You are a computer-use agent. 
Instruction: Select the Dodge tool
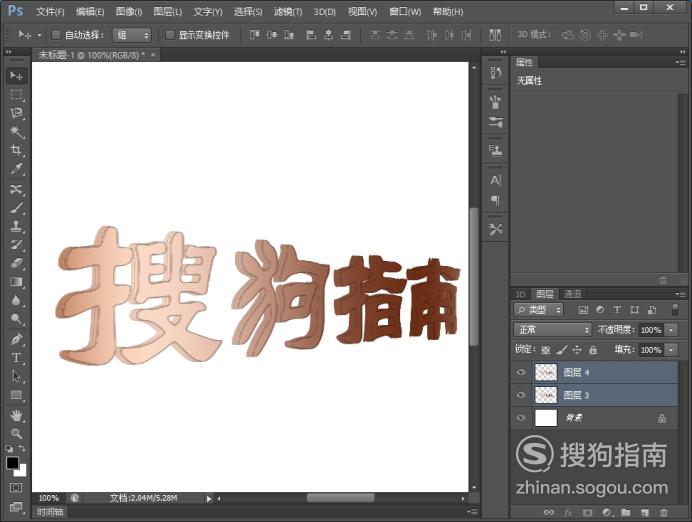[x=16, y=319]
